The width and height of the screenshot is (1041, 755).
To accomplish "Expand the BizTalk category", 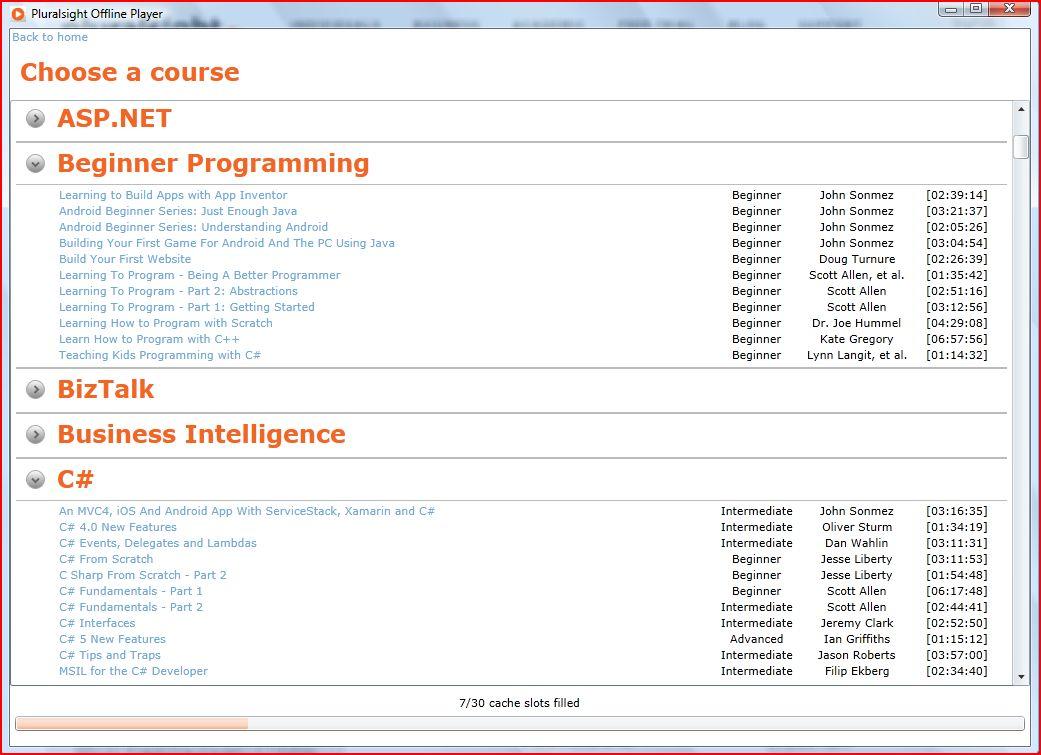I will pyautogui.click(x=35, y=389).
